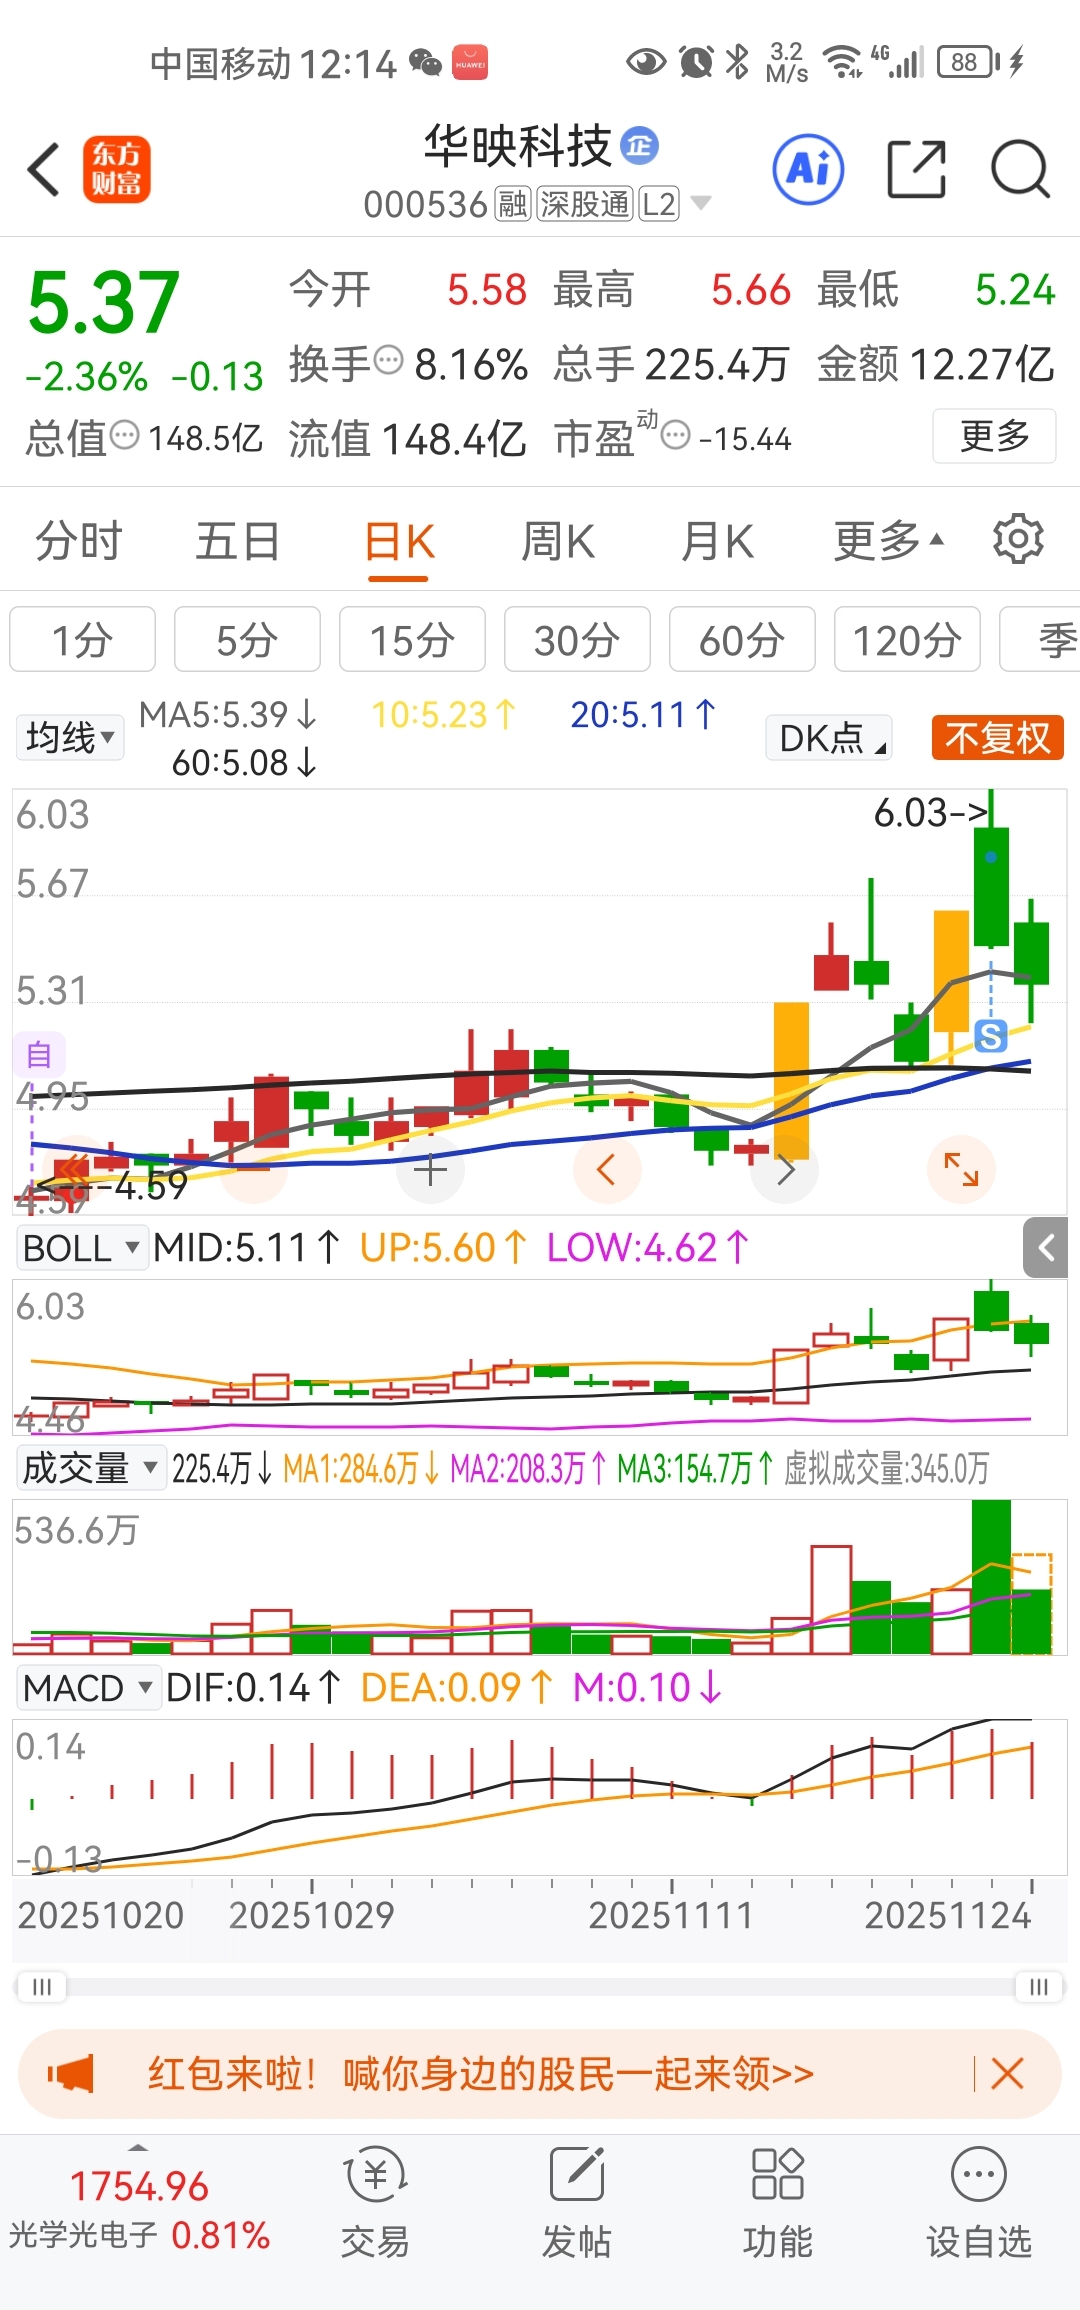
Task: Open the BOLL indicator dropdown
Action: click(82, 1248)
